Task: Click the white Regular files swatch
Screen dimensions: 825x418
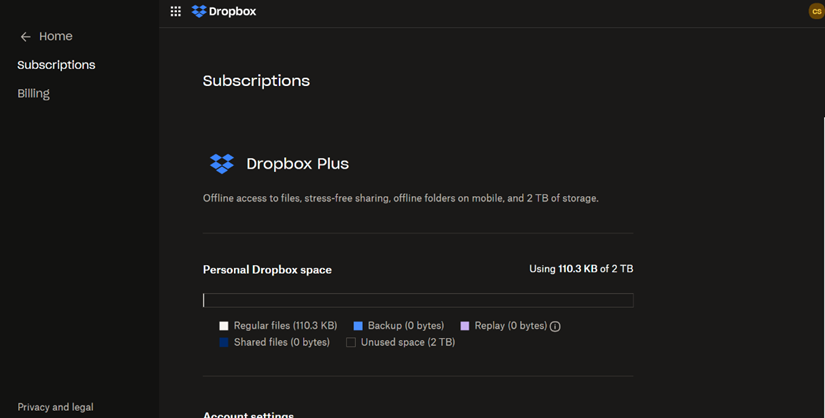Action: point(224,326)
